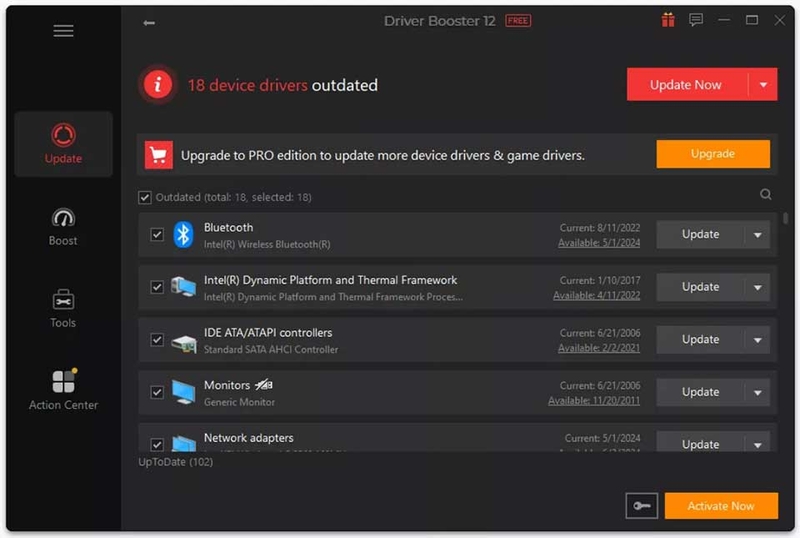
Task: Click the badge icon beside Monitors
Action: pos(264,385)
